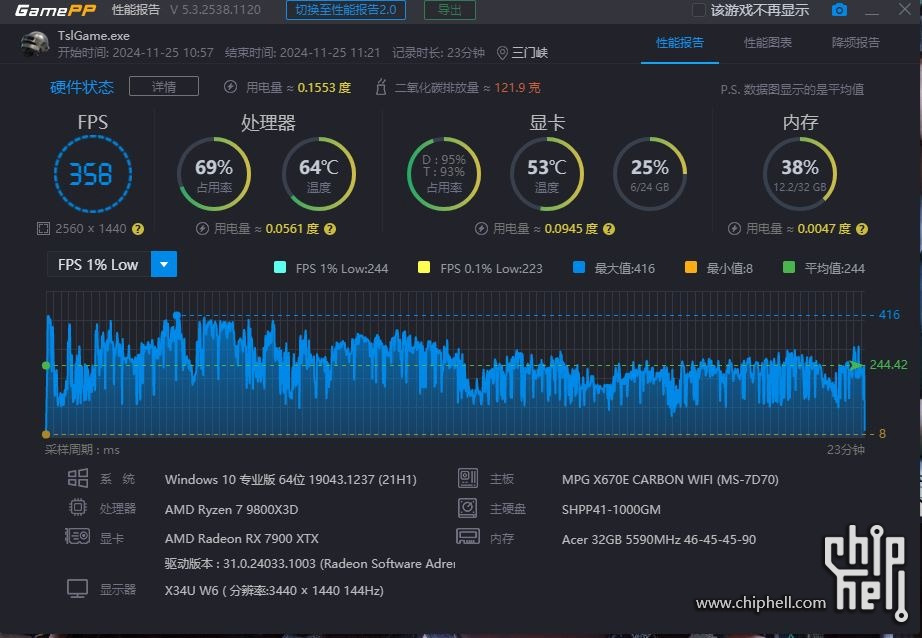Open the FPS 1% Low dropdown
Screen dimensions: 922x638
[x=112, y=265]
